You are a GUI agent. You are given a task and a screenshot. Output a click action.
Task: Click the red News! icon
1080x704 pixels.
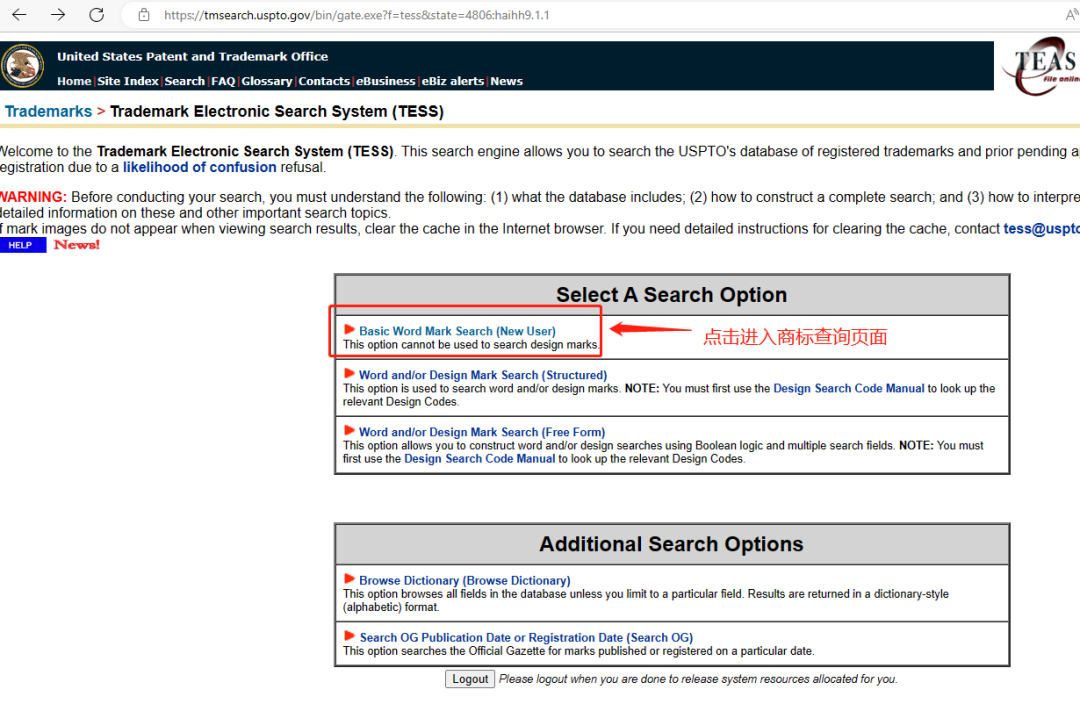(77, 245)
